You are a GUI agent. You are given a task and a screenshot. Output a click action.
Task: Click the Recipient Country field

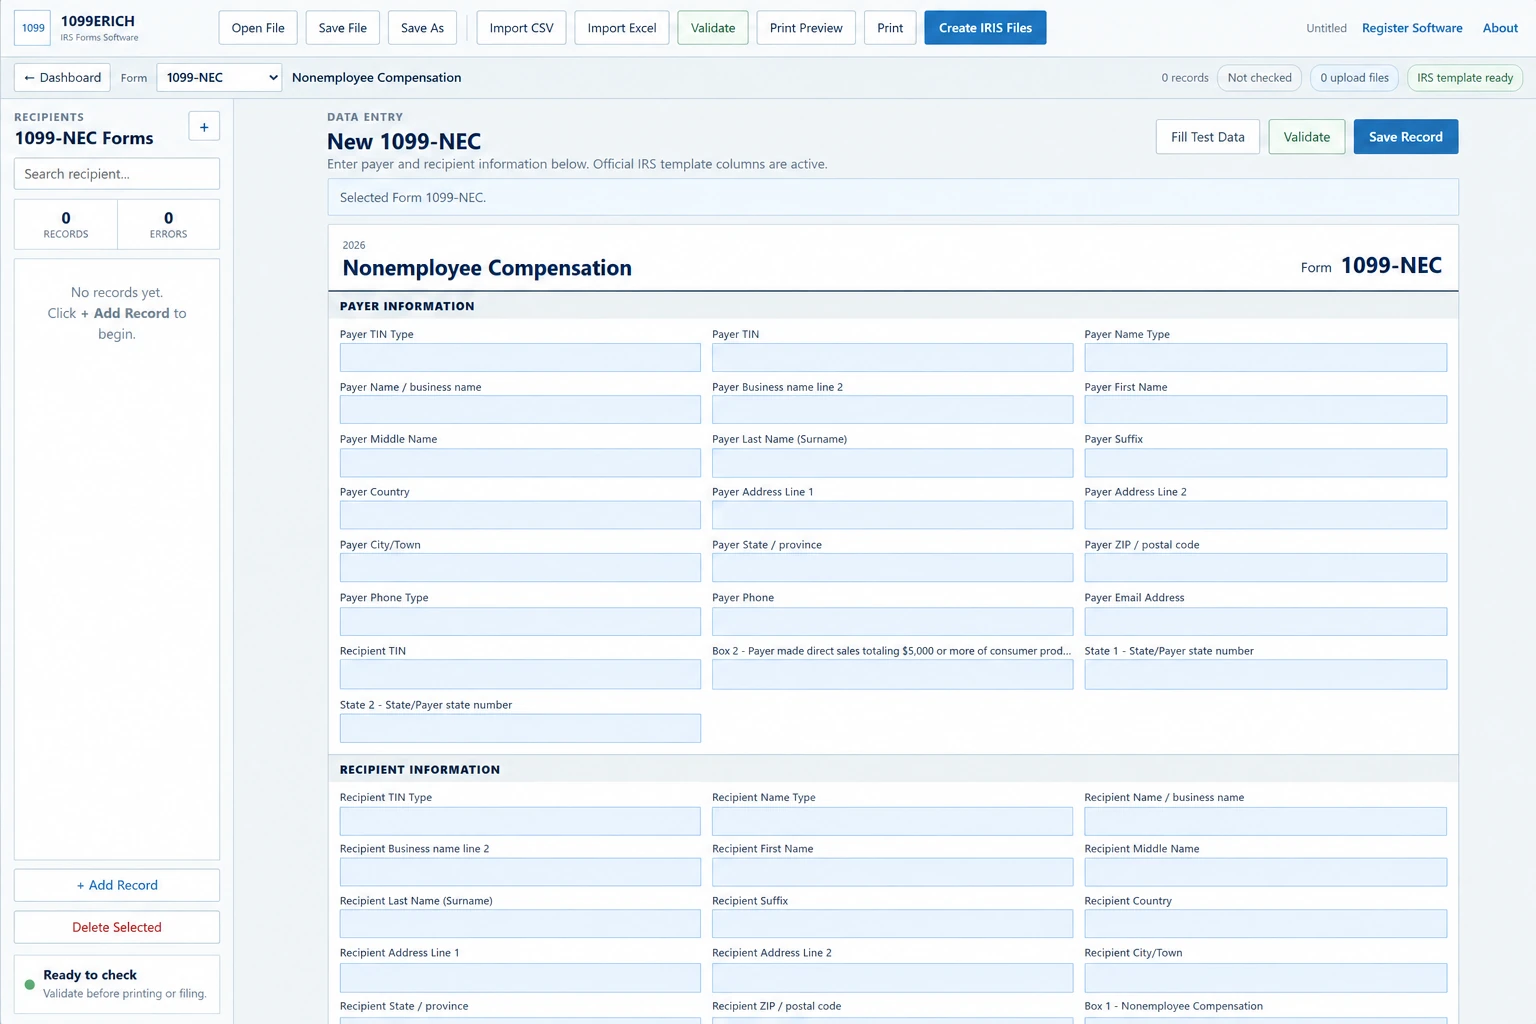1265,924
